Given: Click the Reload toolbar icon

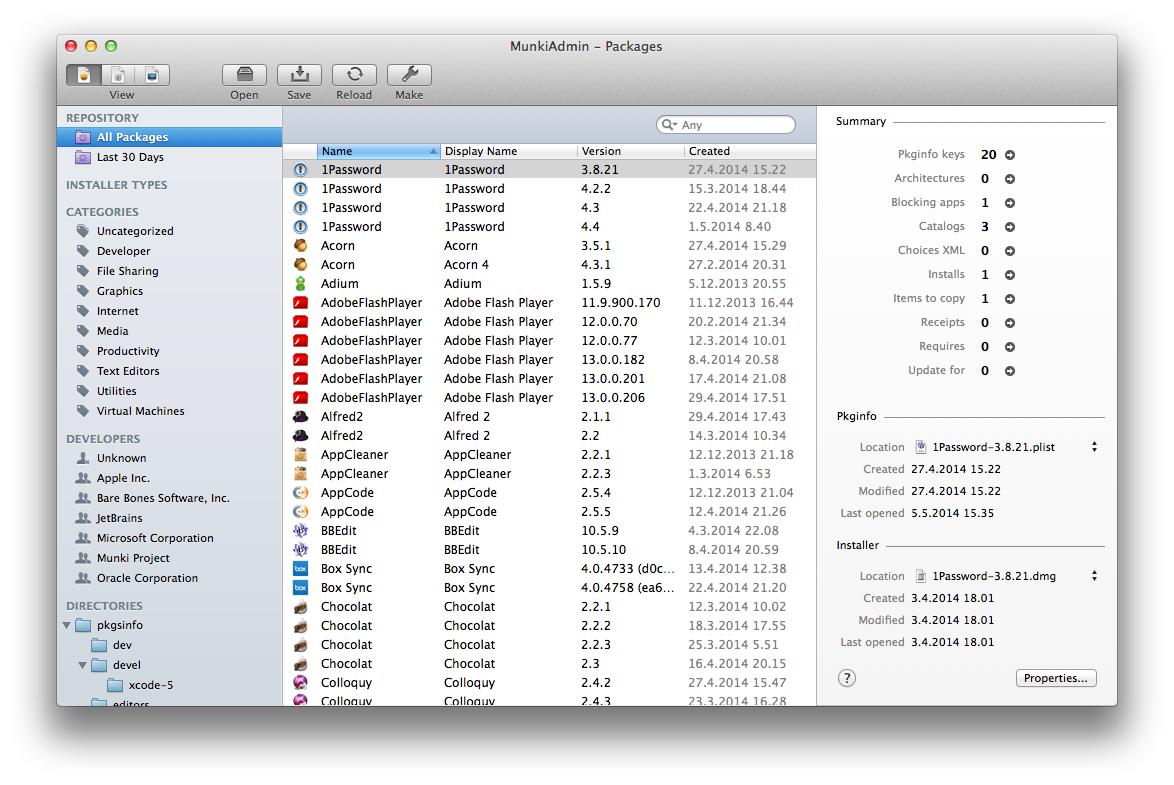Looking at the screenshot, I should point(354,75).
